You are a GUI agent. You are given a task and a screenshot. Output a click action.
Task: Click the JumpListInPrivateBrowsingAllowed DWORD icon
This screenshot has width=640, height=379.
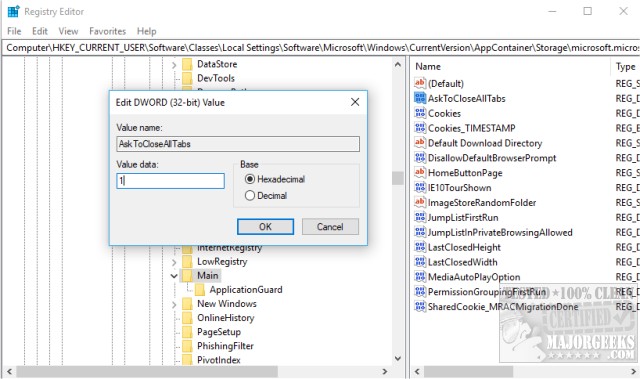click(x=420, y=232)
